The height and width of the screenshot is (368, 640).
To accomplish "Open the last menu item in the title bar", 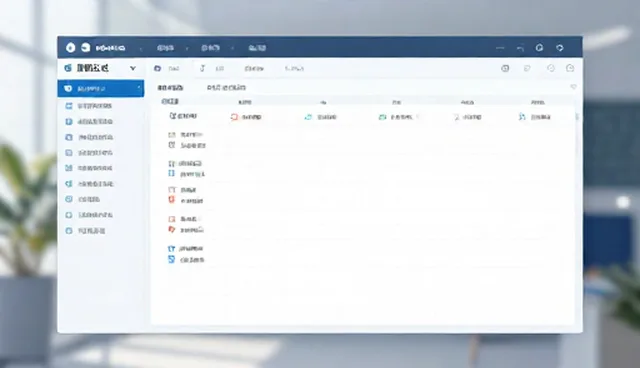I will 257,48.
